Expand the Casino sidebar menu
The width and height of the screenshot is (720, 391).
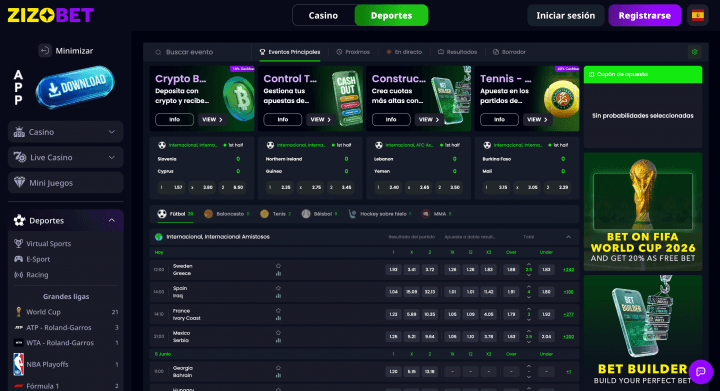click(x=66, y=132)
